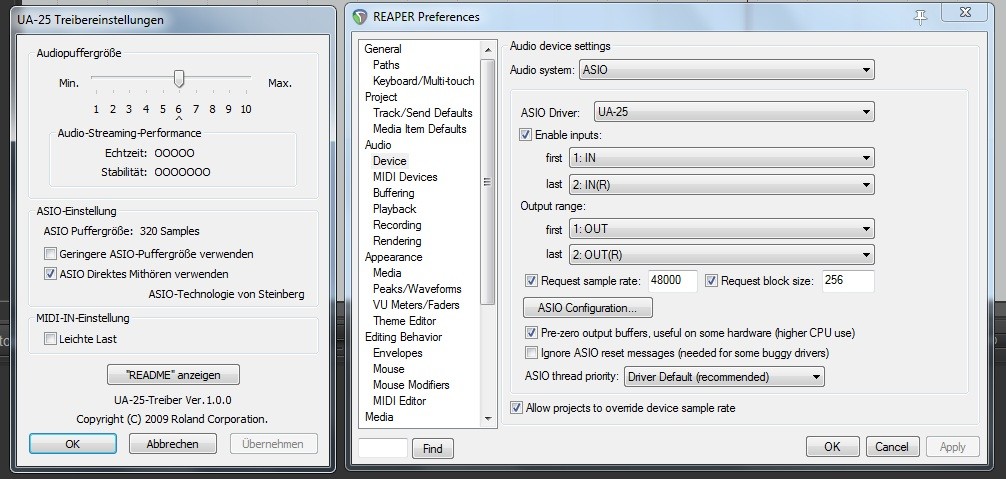This screenshot has width=1006, height=479.
Task: Click the preferences tree scrollbar down arrow
Action: pyautogui.click(x=488, y=419)
